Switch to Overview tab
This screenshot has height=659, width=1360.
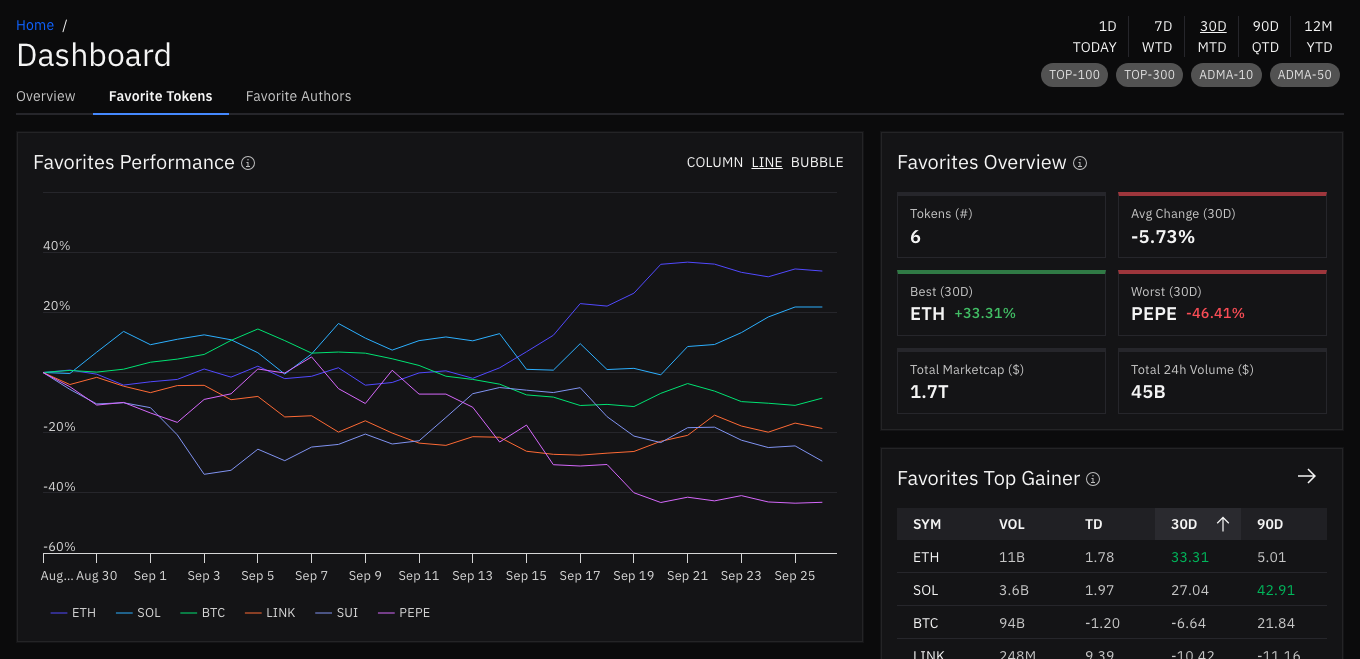click(x=46, y=96)
